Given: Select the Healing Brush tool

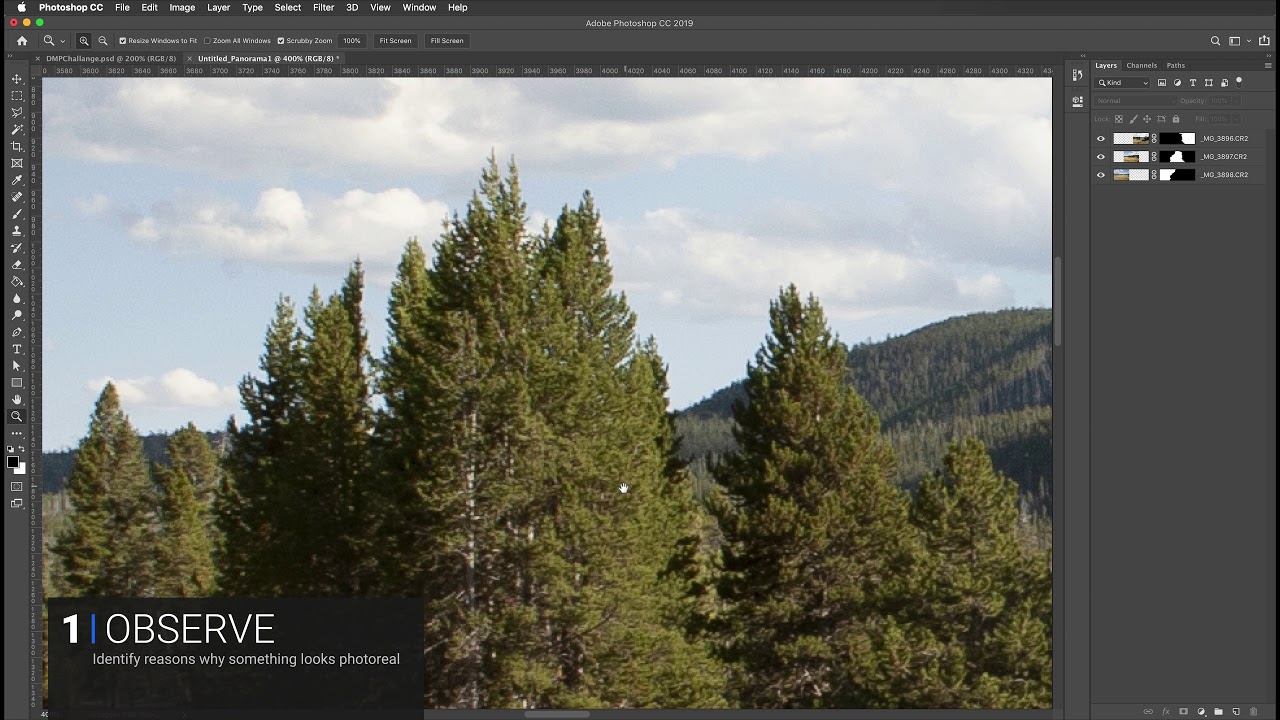Looking at the screenshot, I should 17,197.
